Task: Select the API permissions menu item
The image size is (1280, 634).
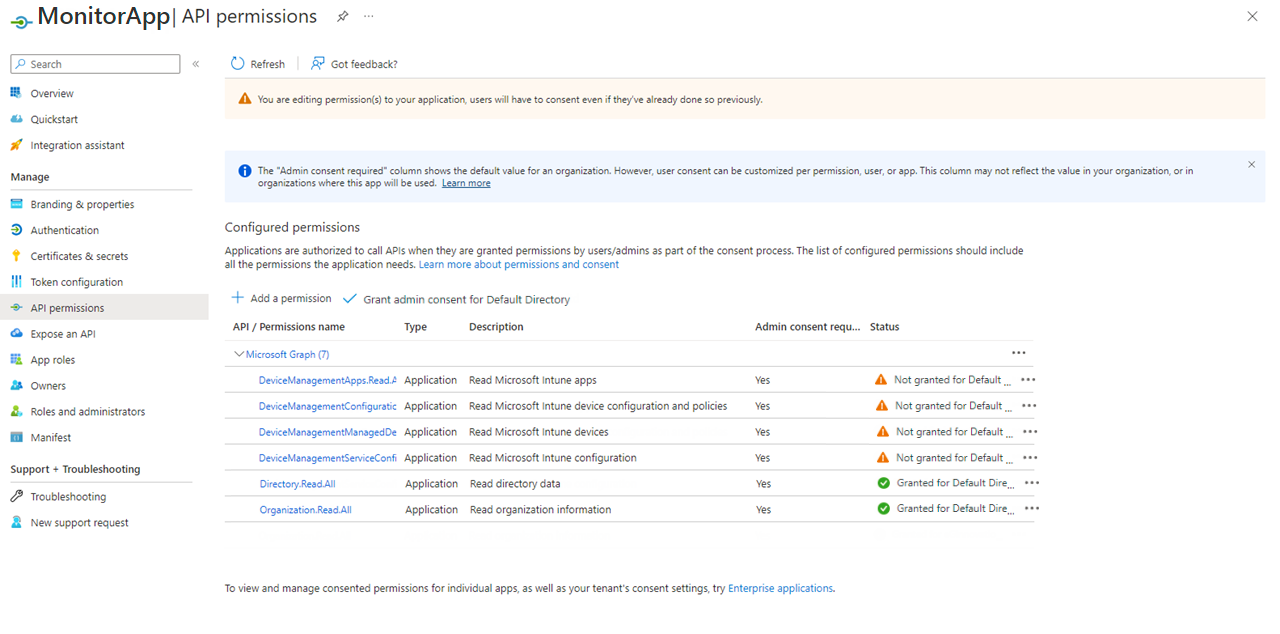Action: [x=104, y=308]
